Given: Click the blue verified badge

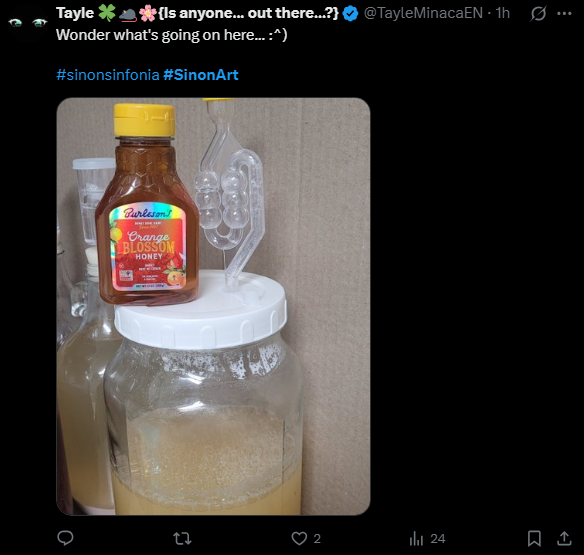Looking at the screenshot, I should pos(350,14).
